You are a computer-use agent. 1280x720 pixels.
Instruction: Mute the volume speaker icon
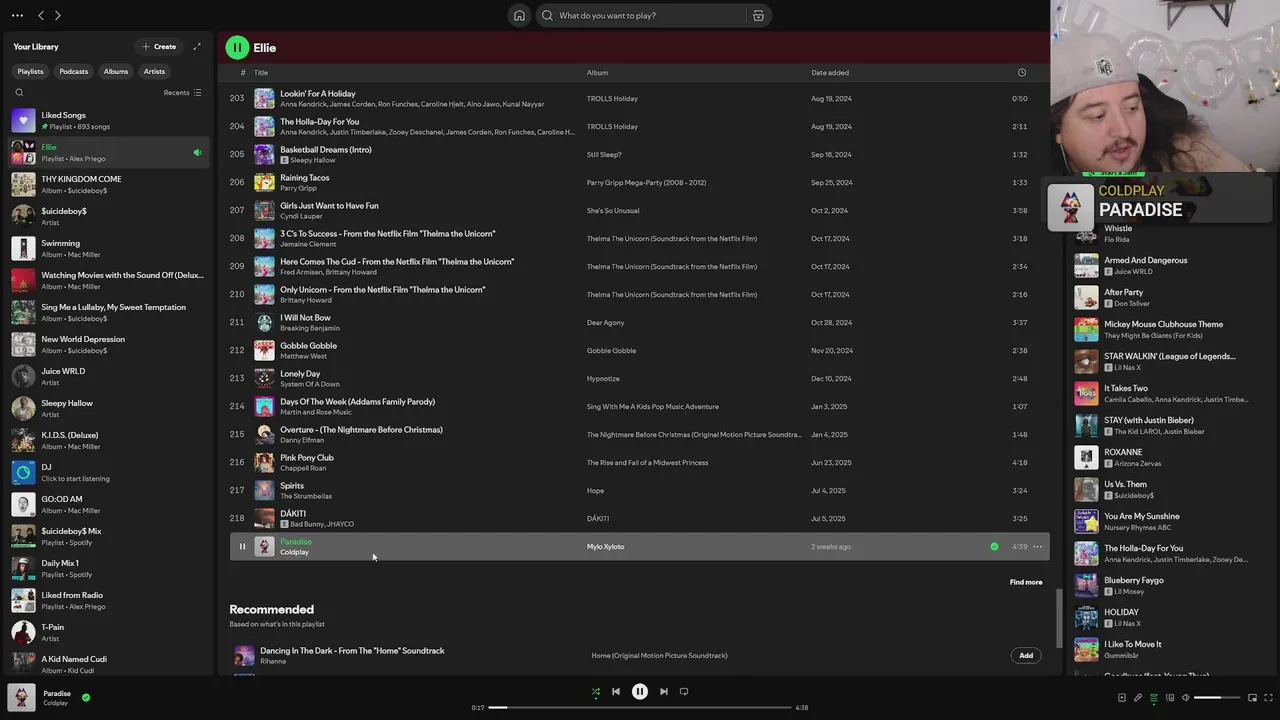point(1186,697)
